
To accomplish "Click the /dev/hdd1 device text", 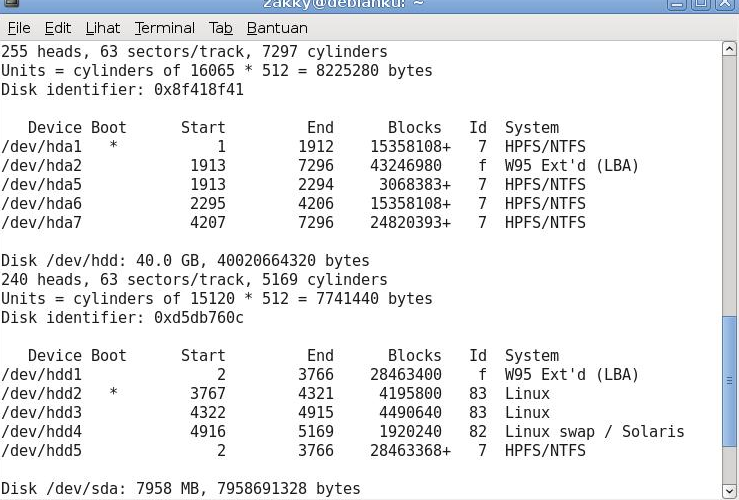I will [41, 375].
